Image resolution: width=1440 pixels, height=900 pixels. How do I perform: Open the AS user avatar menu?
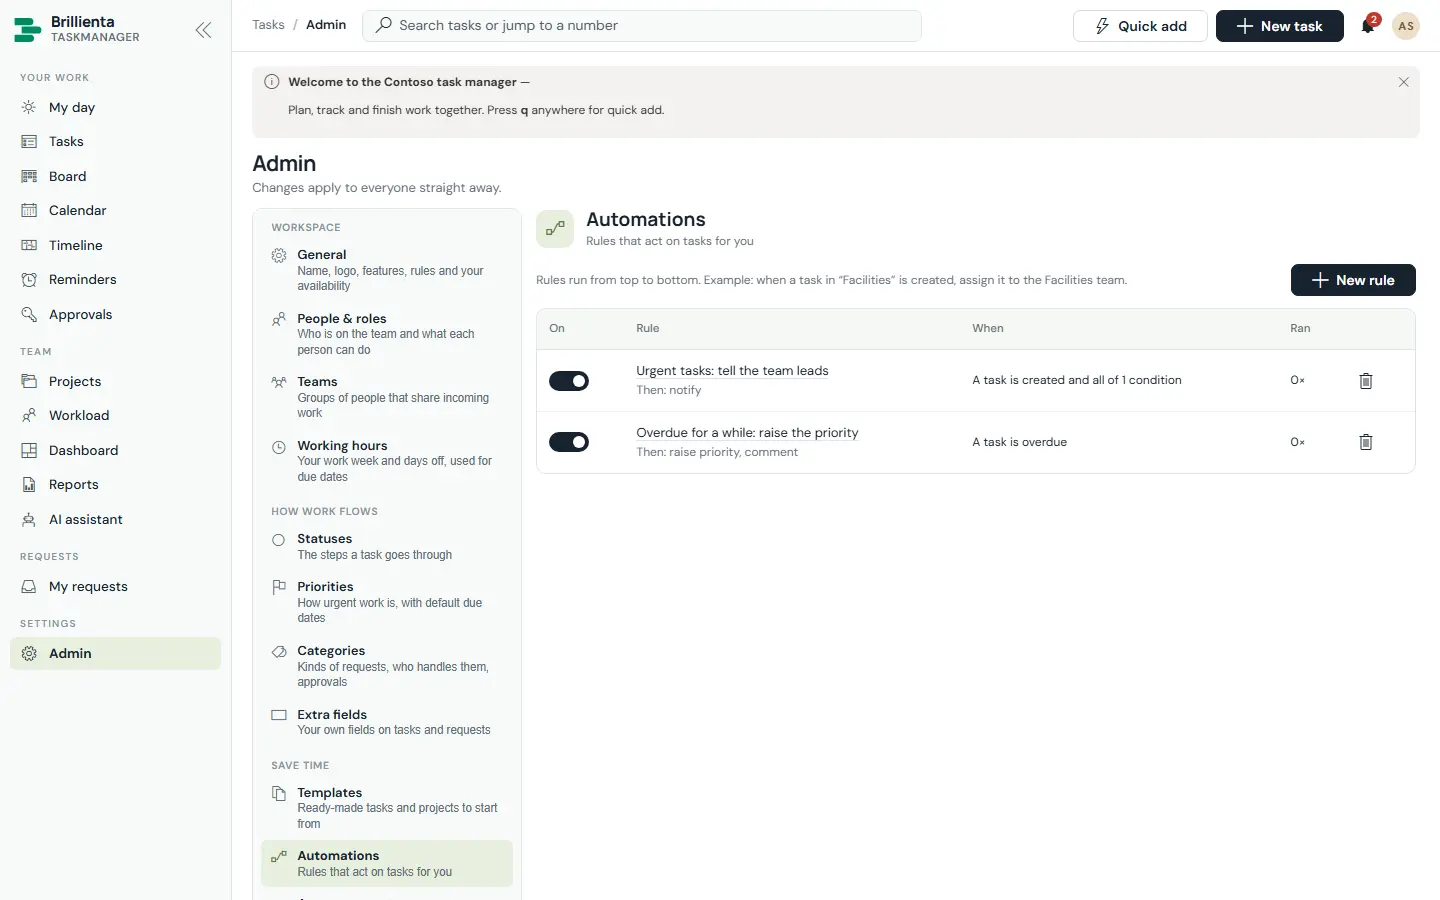point(1406,26)
